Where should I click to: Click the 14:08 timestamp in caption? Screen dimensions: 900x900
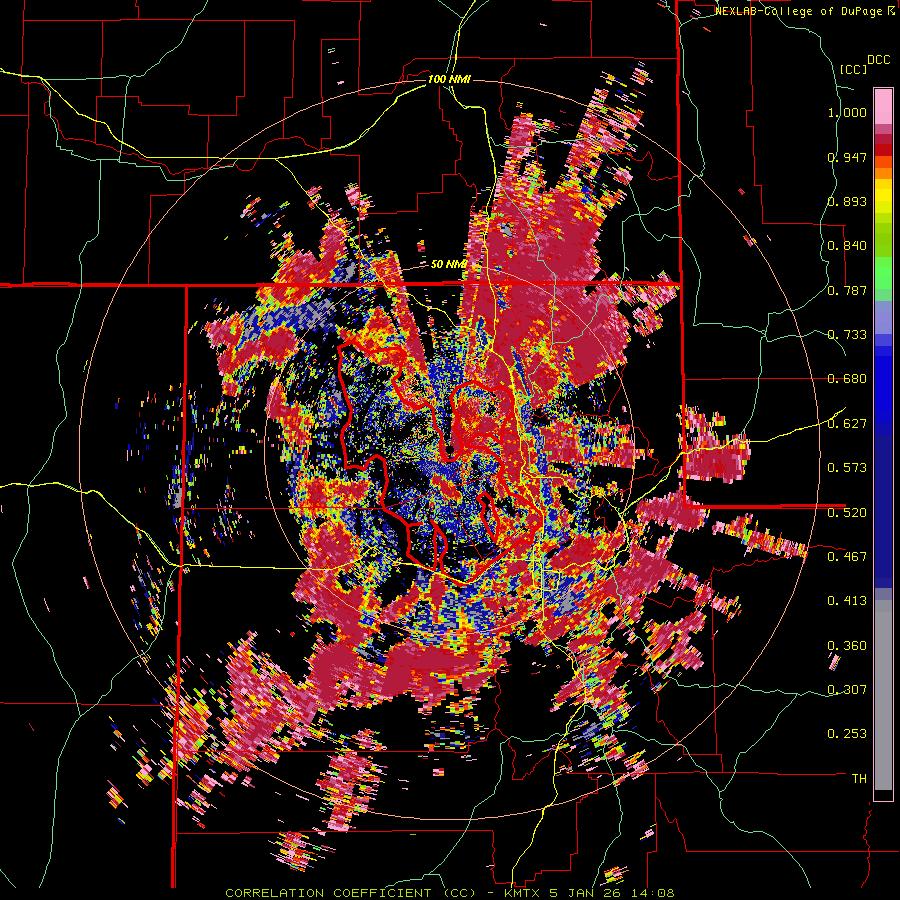pyautogui.click(x=651, y=893)
